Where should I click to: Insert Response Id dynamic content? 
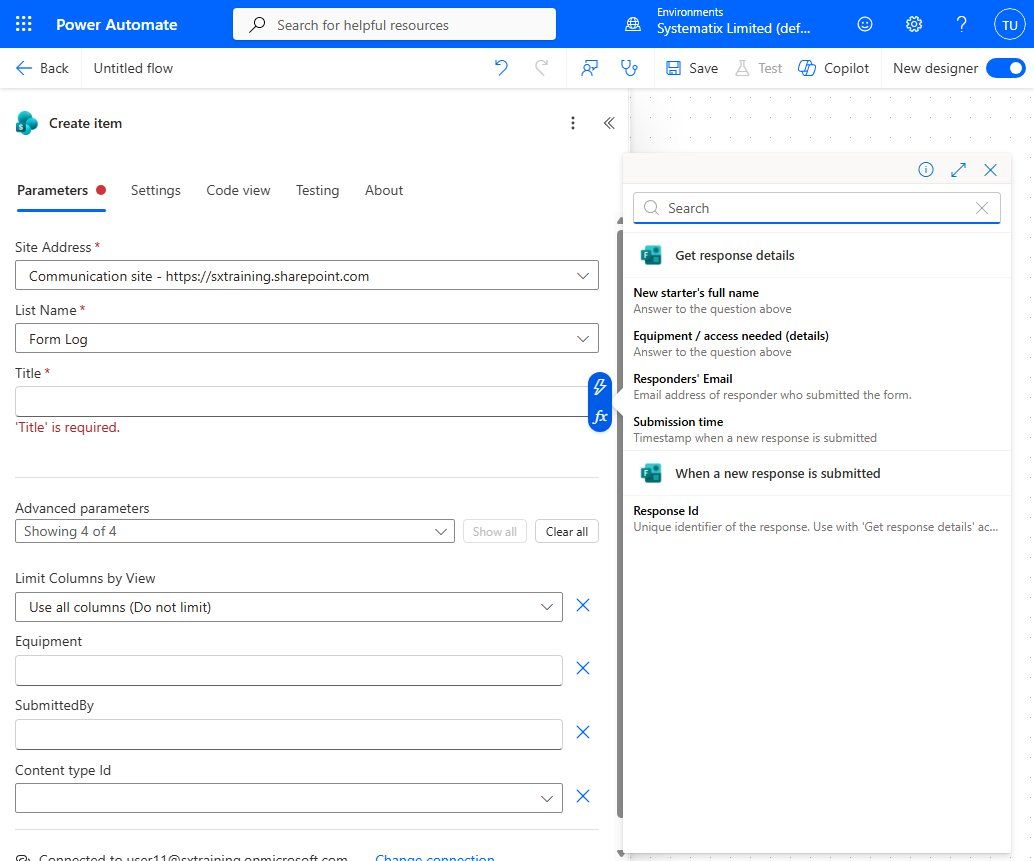coord(816,518)
